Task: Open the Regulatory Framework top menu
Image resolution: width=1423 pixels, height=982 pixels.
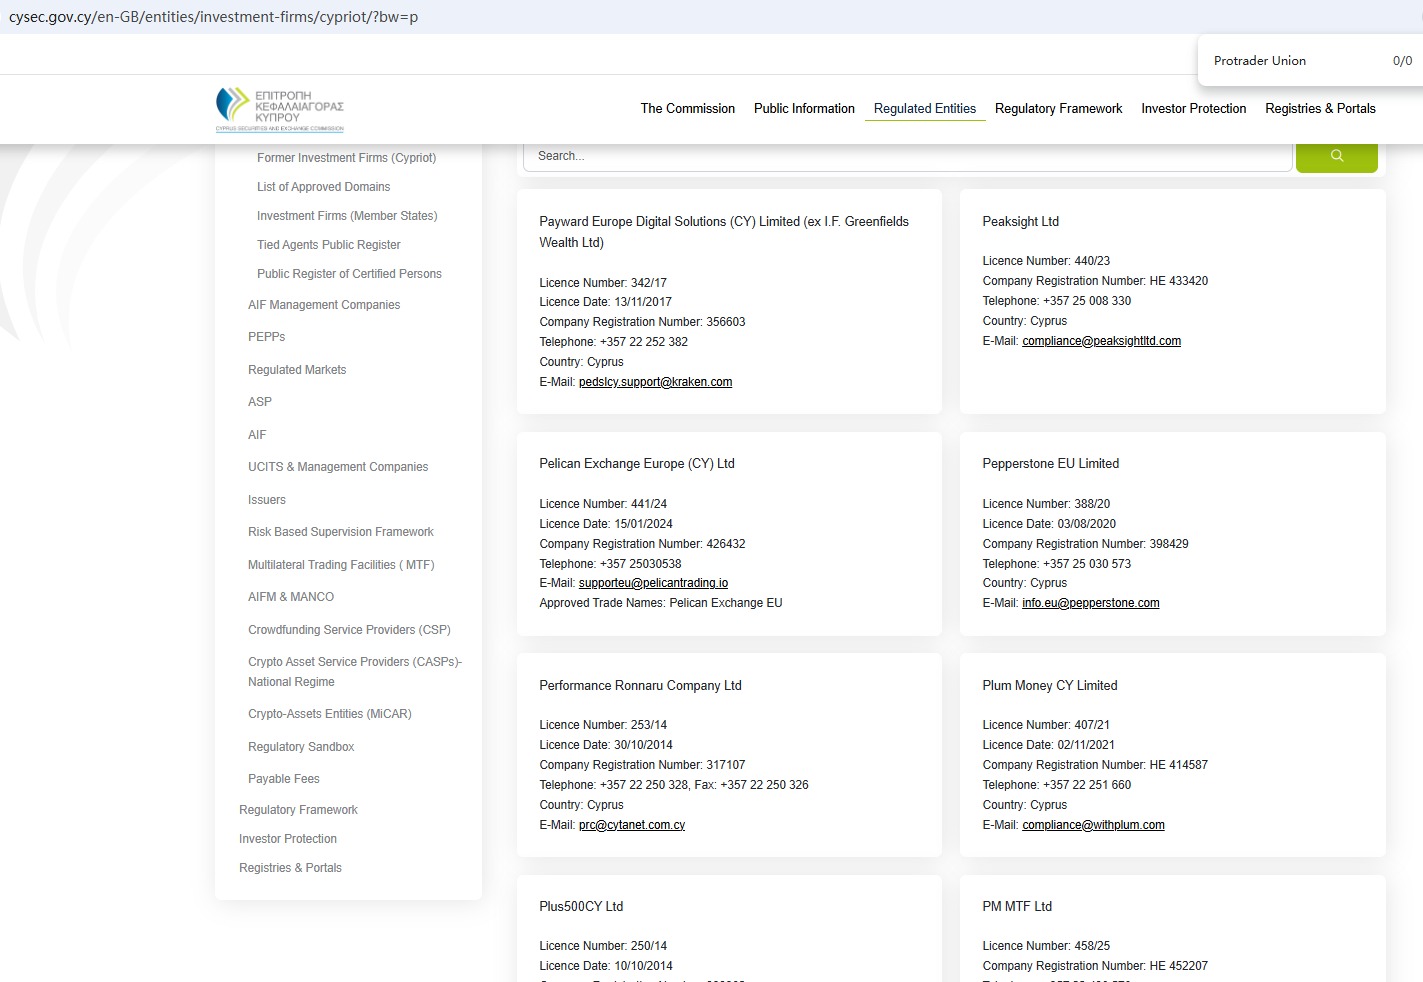Action: [1058, 109]
